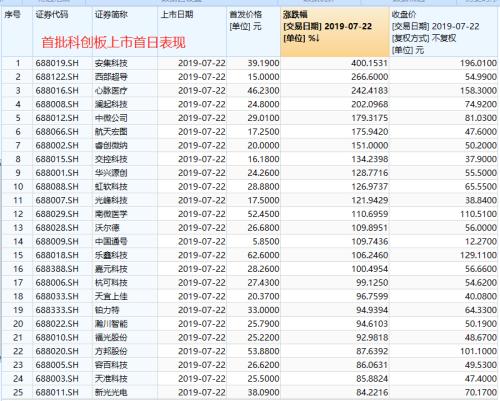The image size is (500, 401).
Task: Click the 175.9420 percent change value
Action: (x=369, y=132)
